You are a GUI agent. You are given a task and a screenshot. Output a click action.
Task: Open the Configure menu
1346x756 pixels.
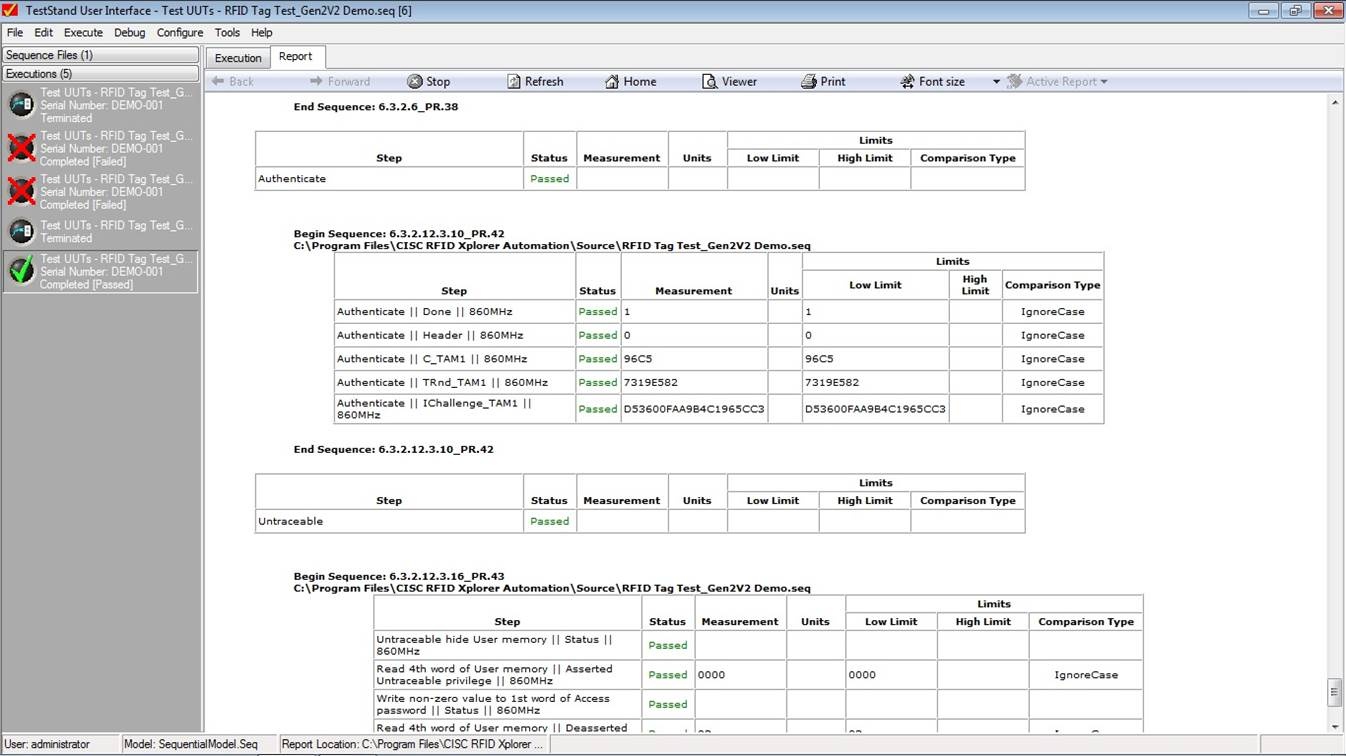click(x=180, y=33)
